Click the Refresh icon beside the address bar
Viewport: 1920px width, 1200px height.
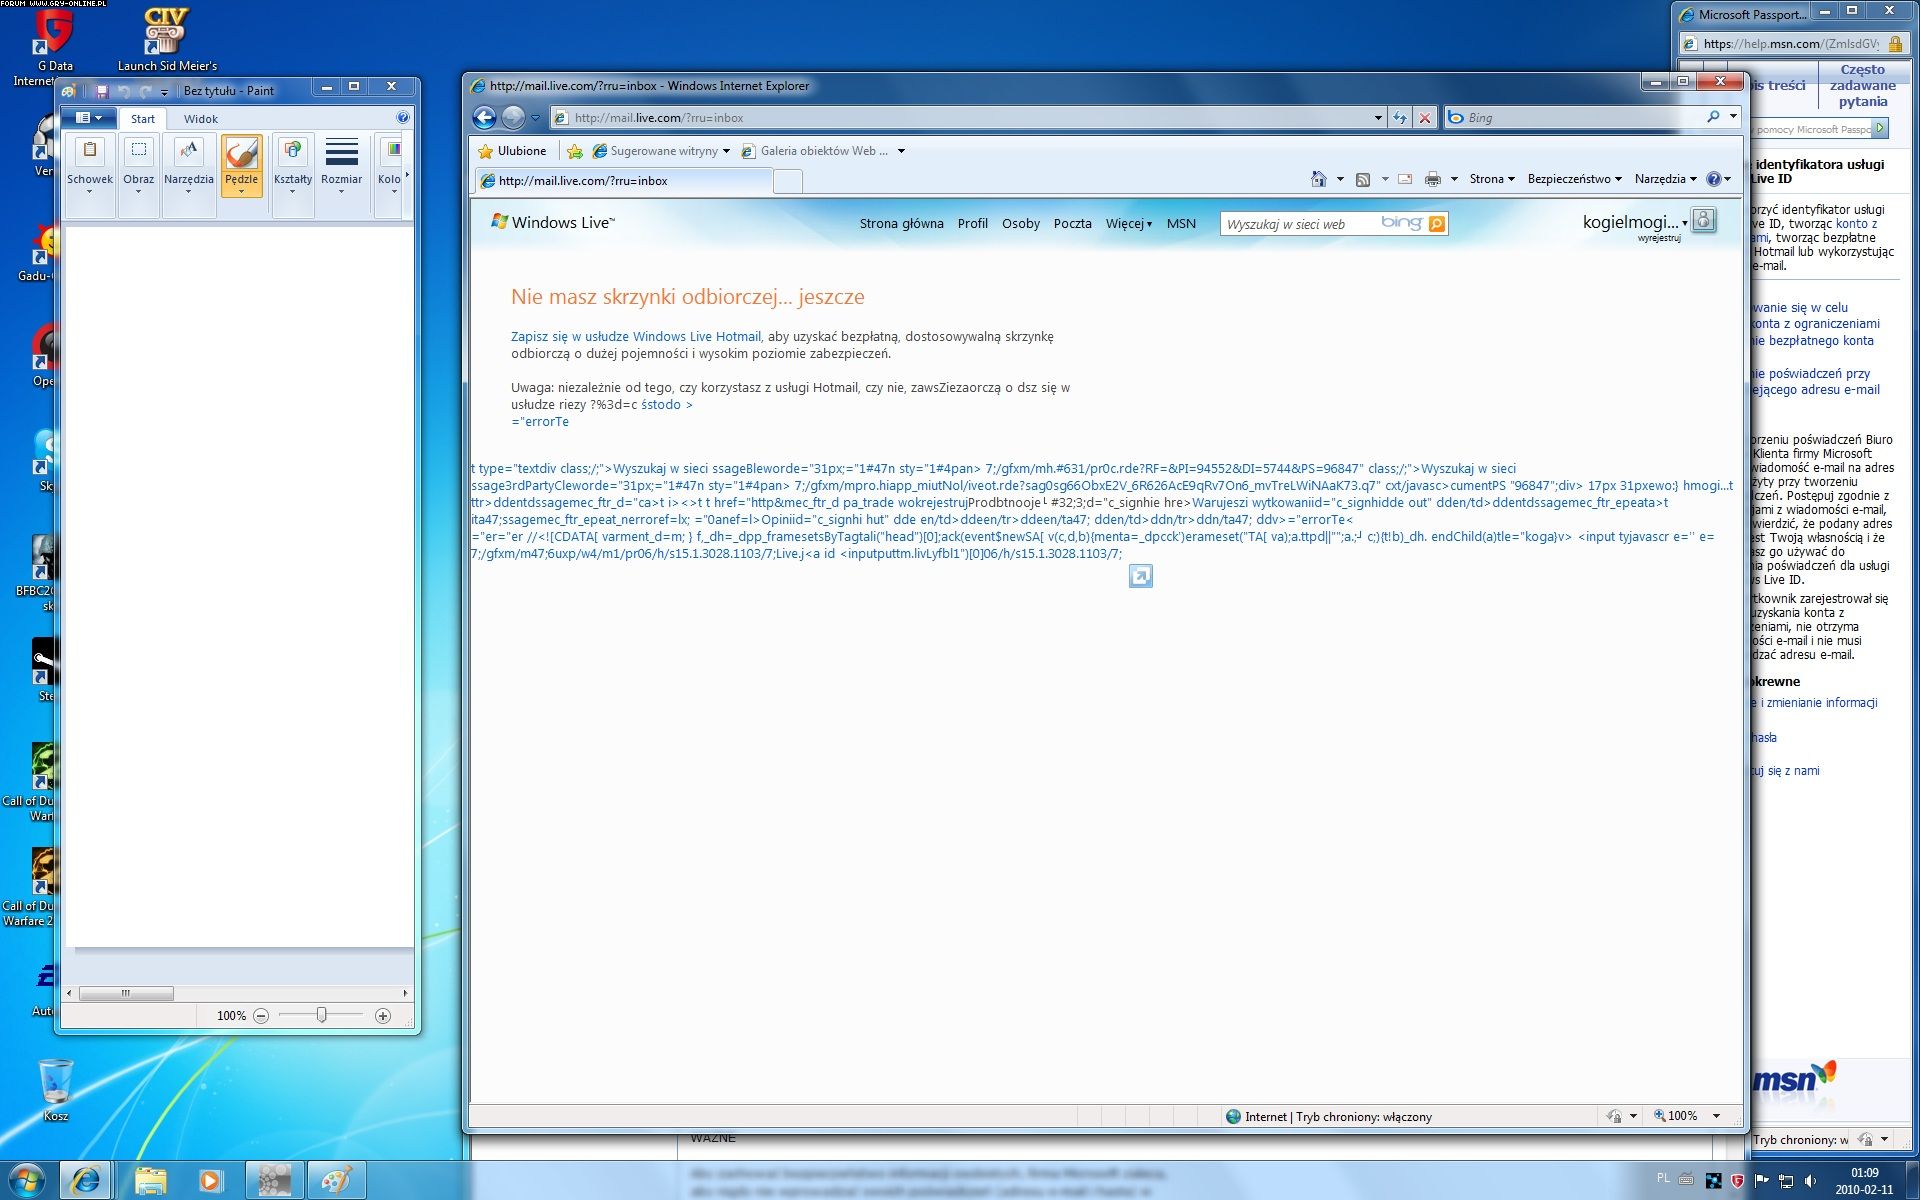pyautogui.click(x=1400, y=118)
